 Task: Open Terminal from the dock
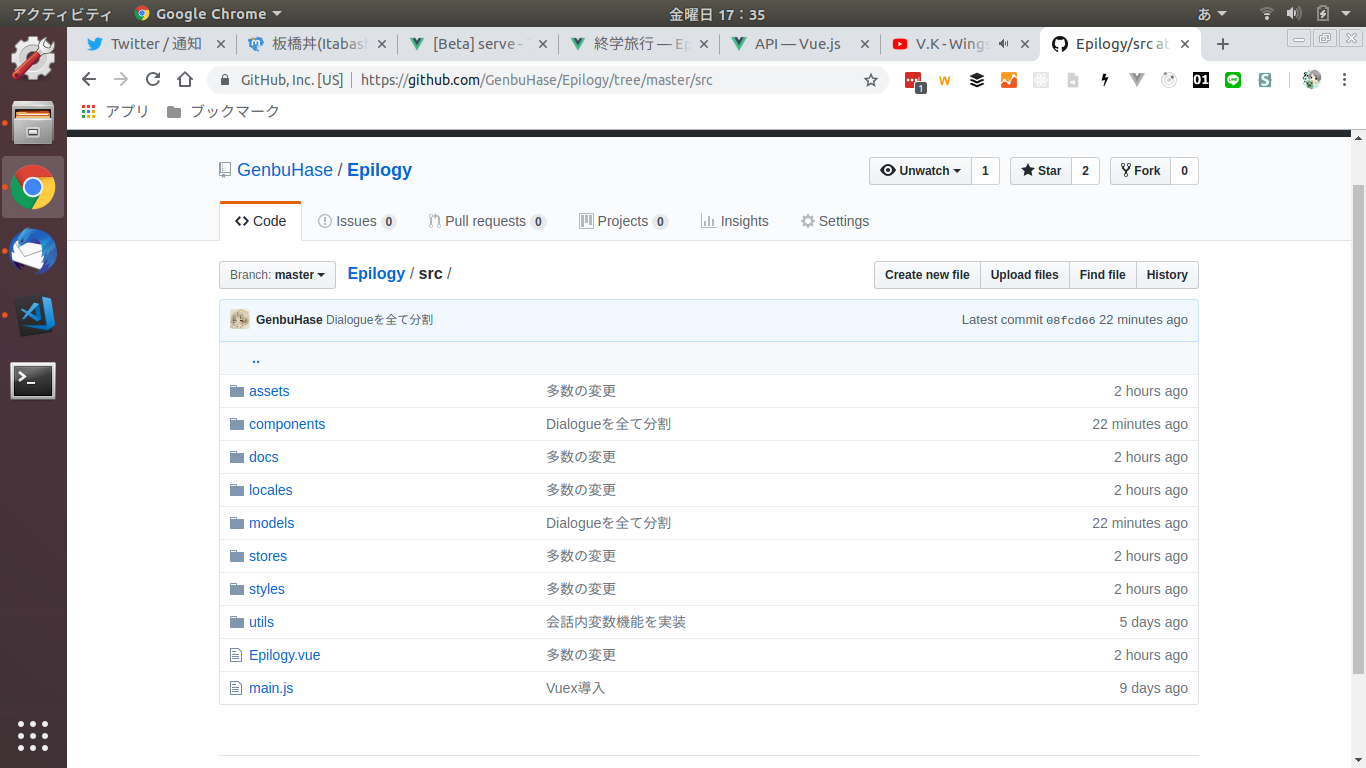point(33,380)
